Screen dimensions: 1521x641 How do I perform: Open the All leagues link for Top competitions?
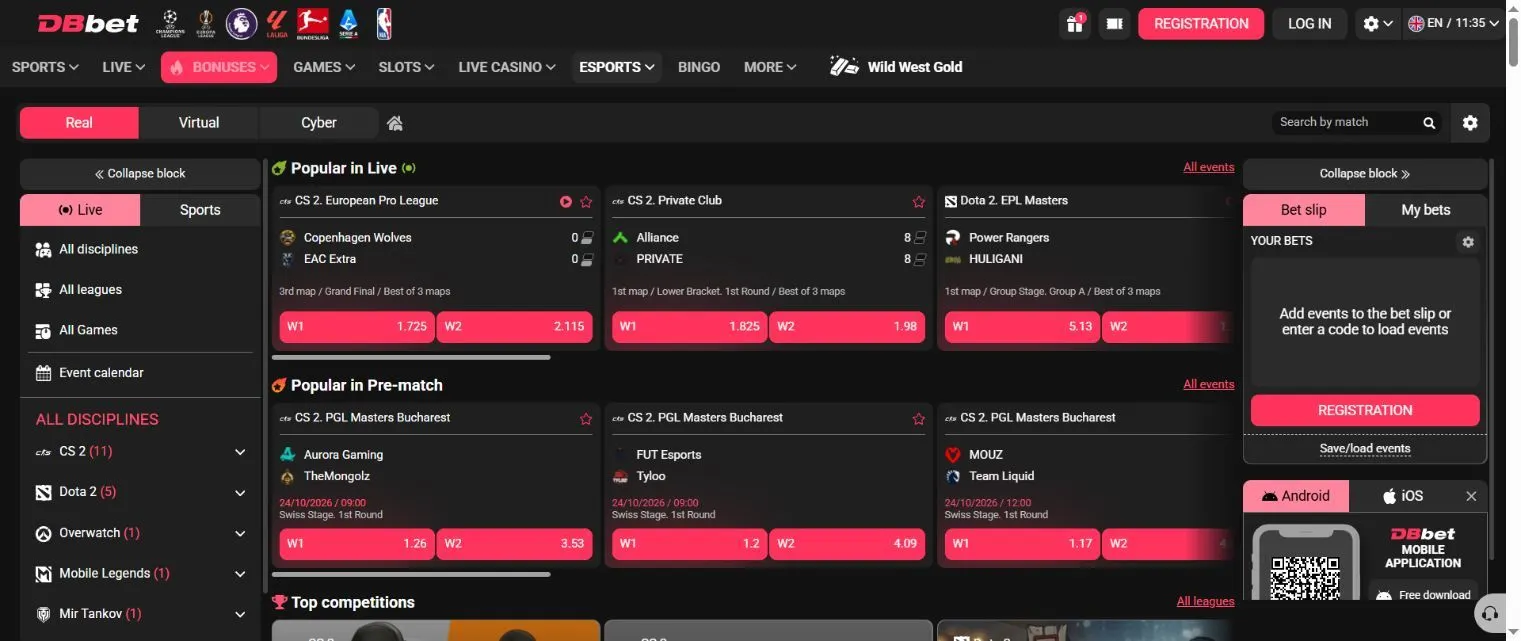tap(1206, 602)
